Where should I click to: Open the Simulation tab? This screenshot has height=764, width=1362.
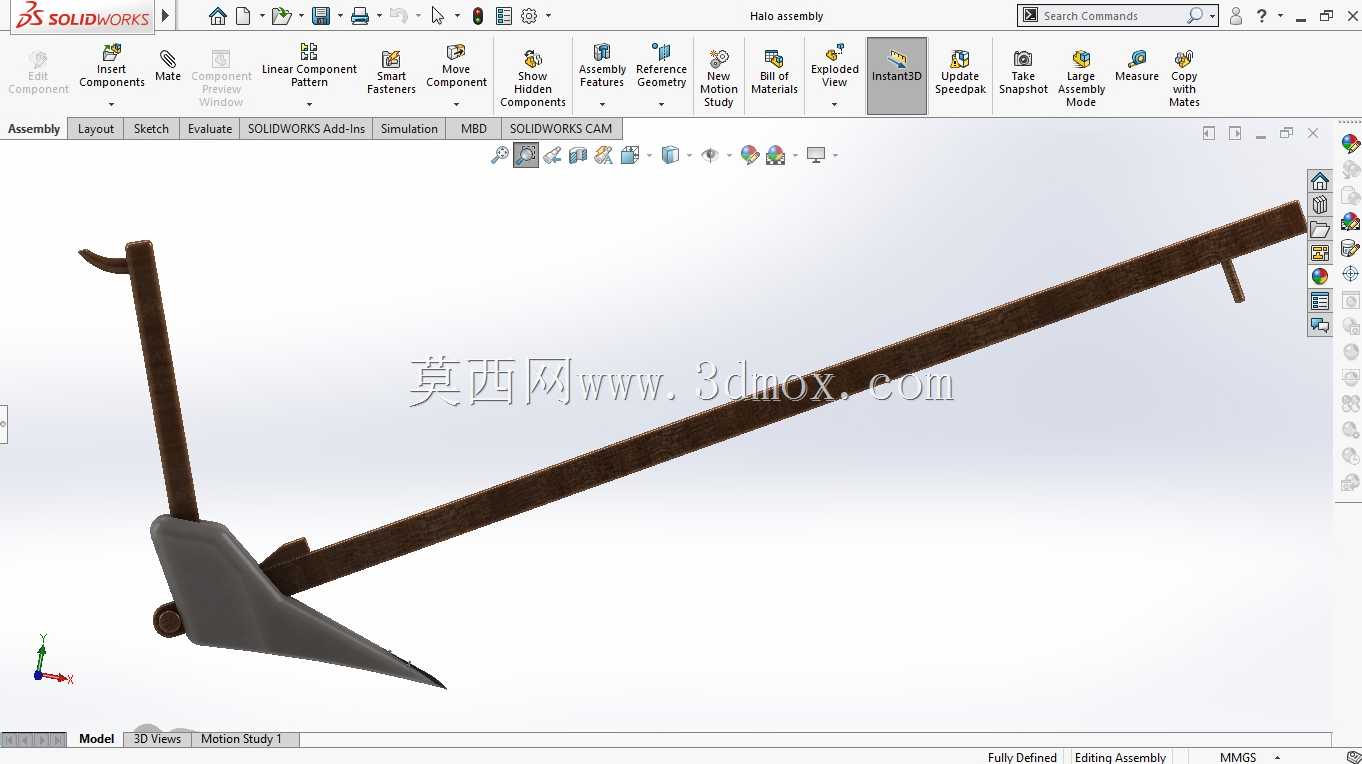(x=409, y=128)
